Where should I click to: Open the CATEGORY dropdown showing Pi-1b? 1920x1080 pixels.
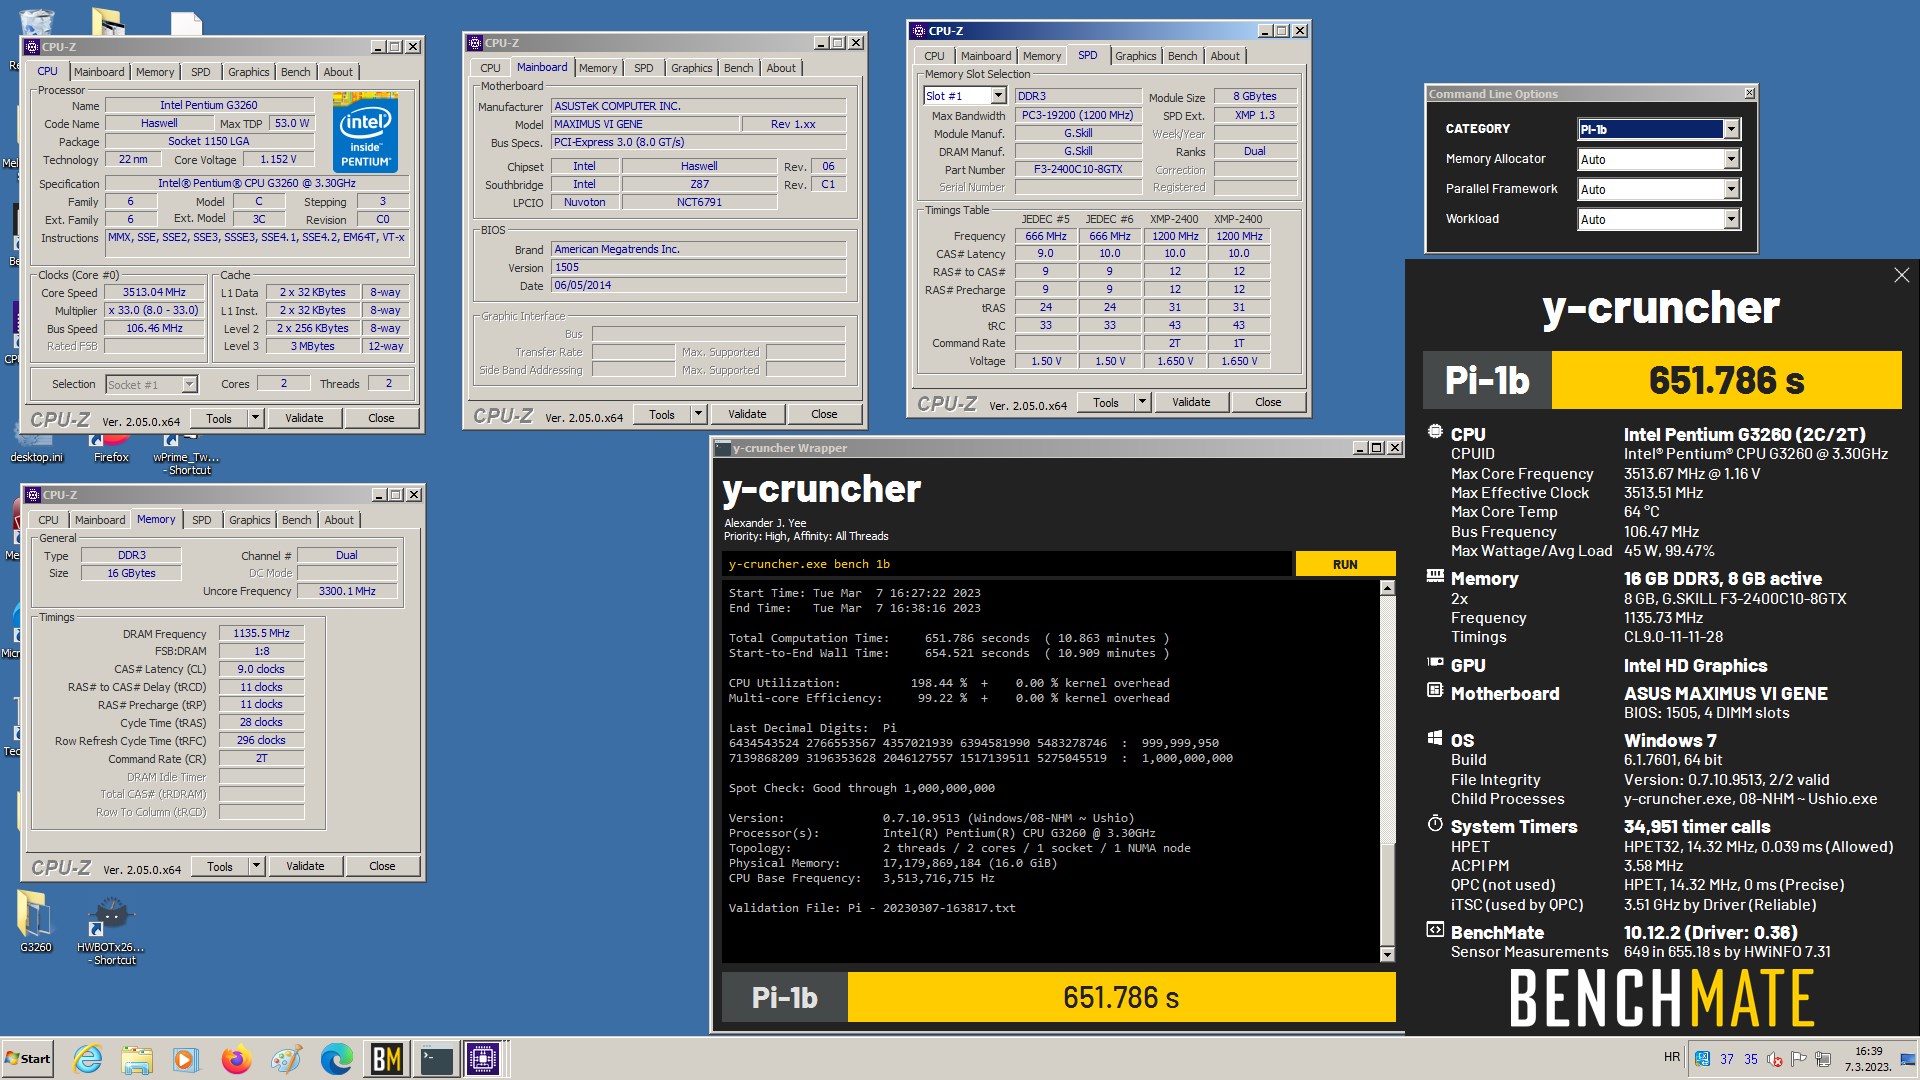(x=1659, y=129)
